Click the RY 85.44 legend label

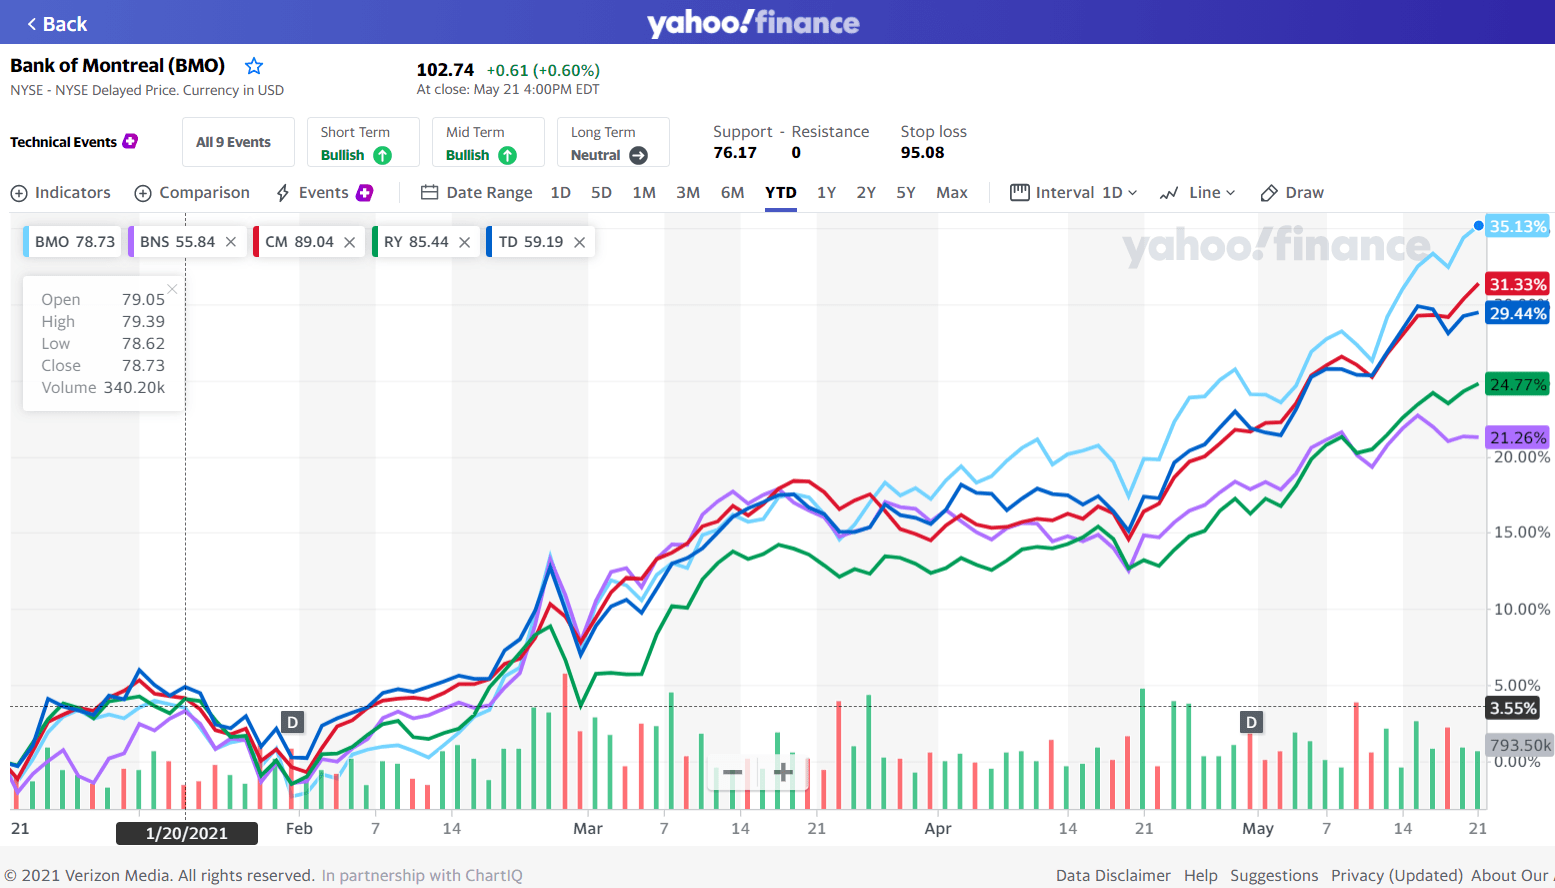pos(416,242)
